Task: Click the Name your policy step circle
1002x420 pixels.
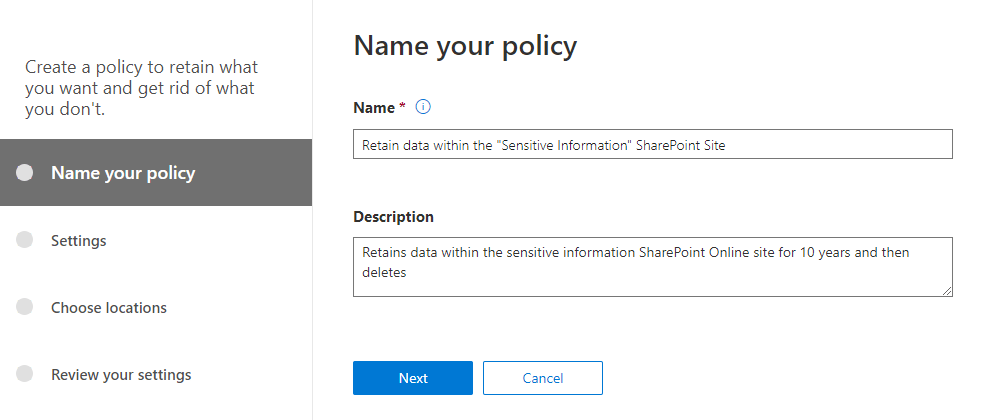Action: coord(26,173)
